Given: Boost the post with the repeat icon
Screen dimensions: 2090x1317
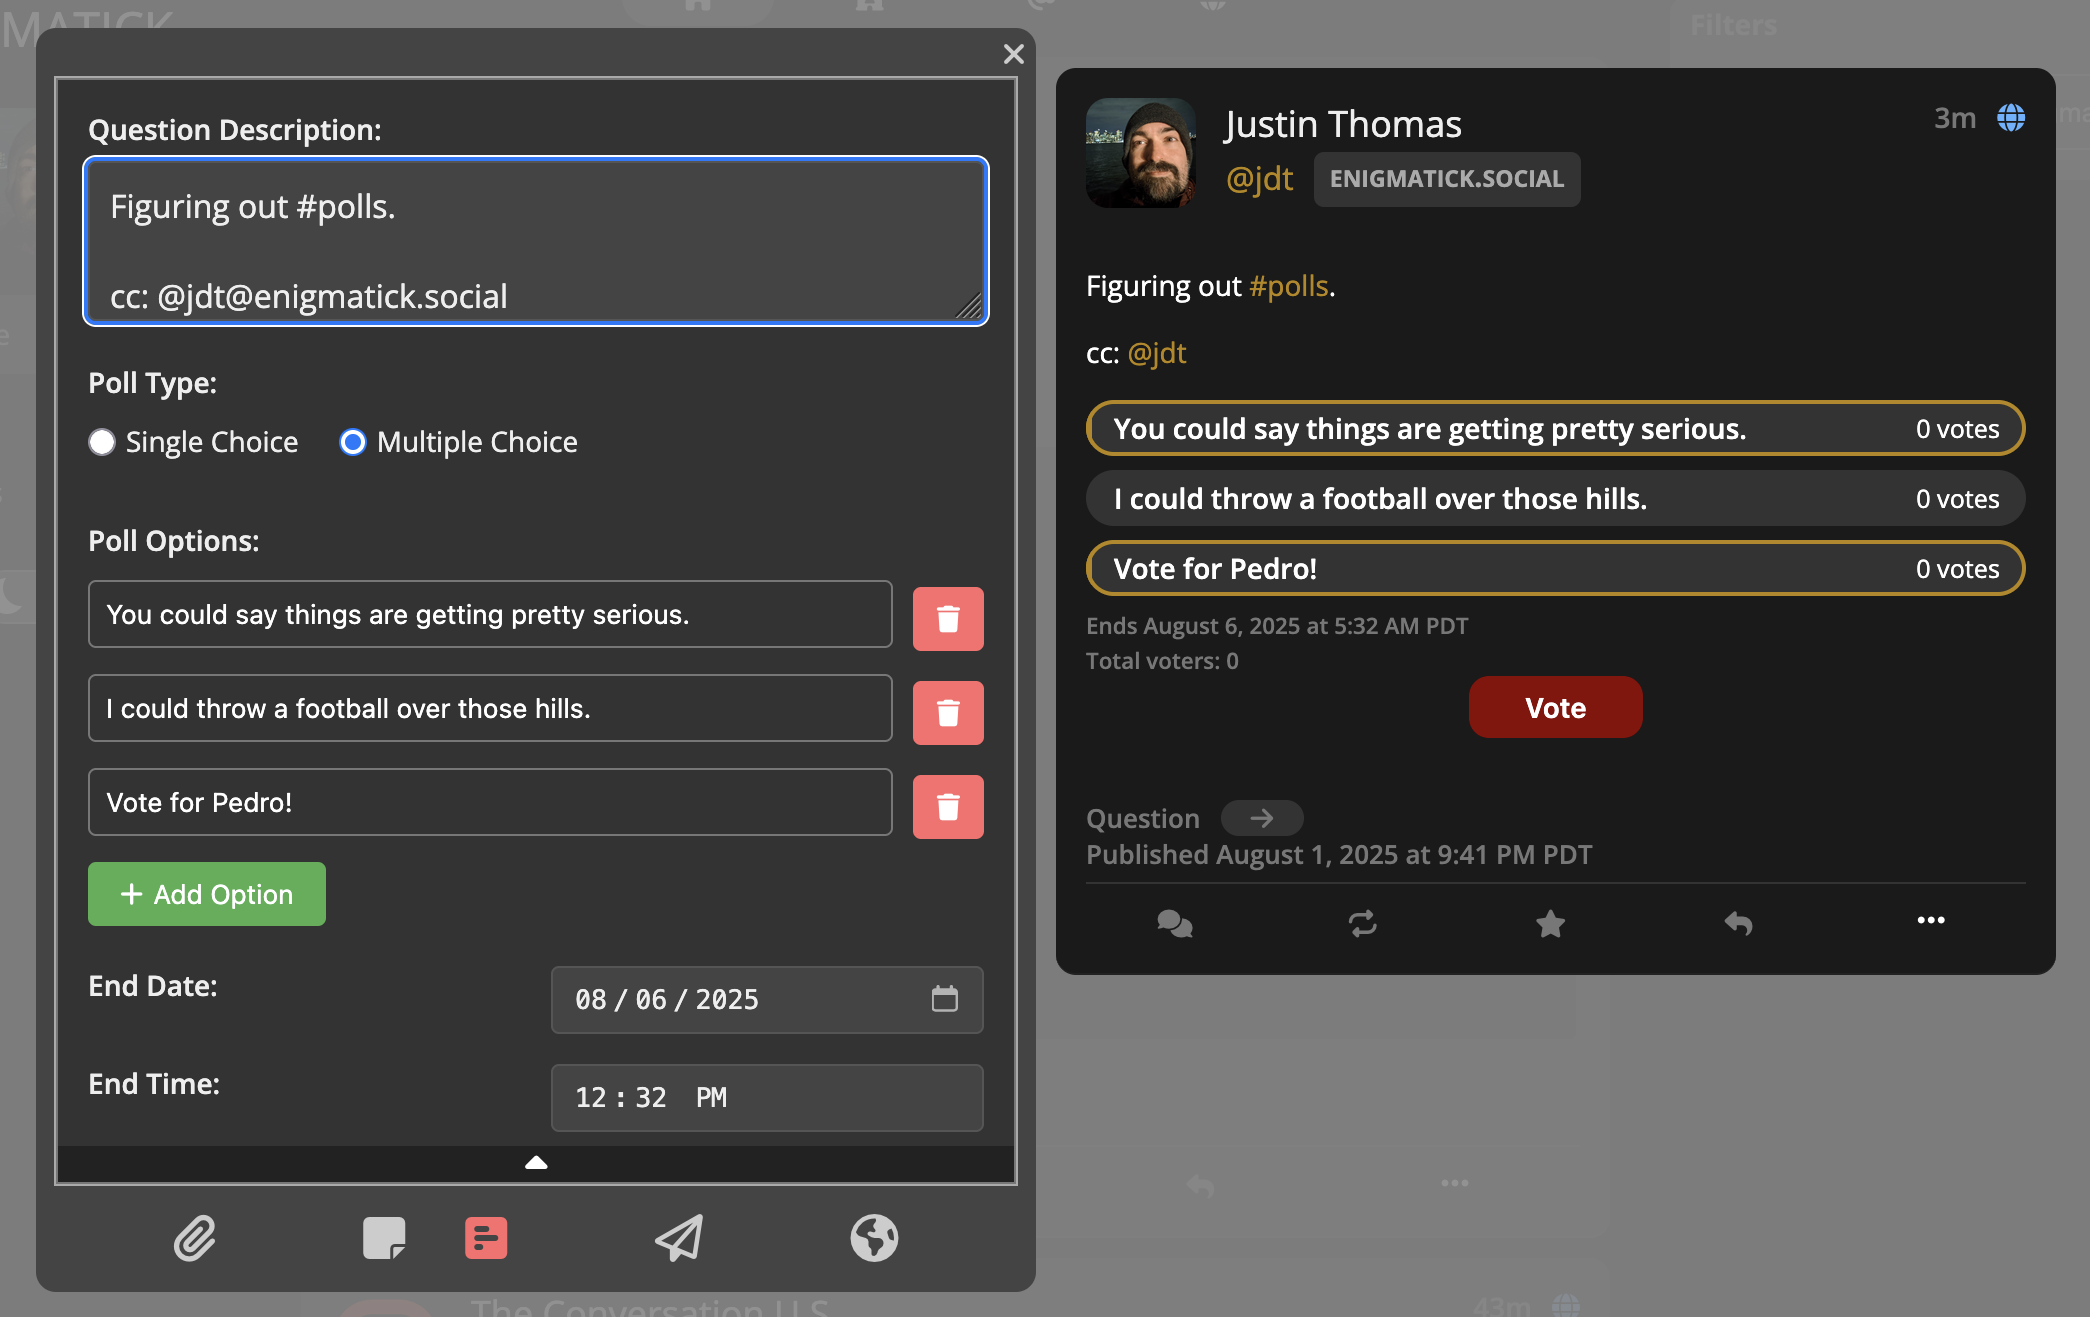Looking at the screenshot, I should (x=1362, y=923).
